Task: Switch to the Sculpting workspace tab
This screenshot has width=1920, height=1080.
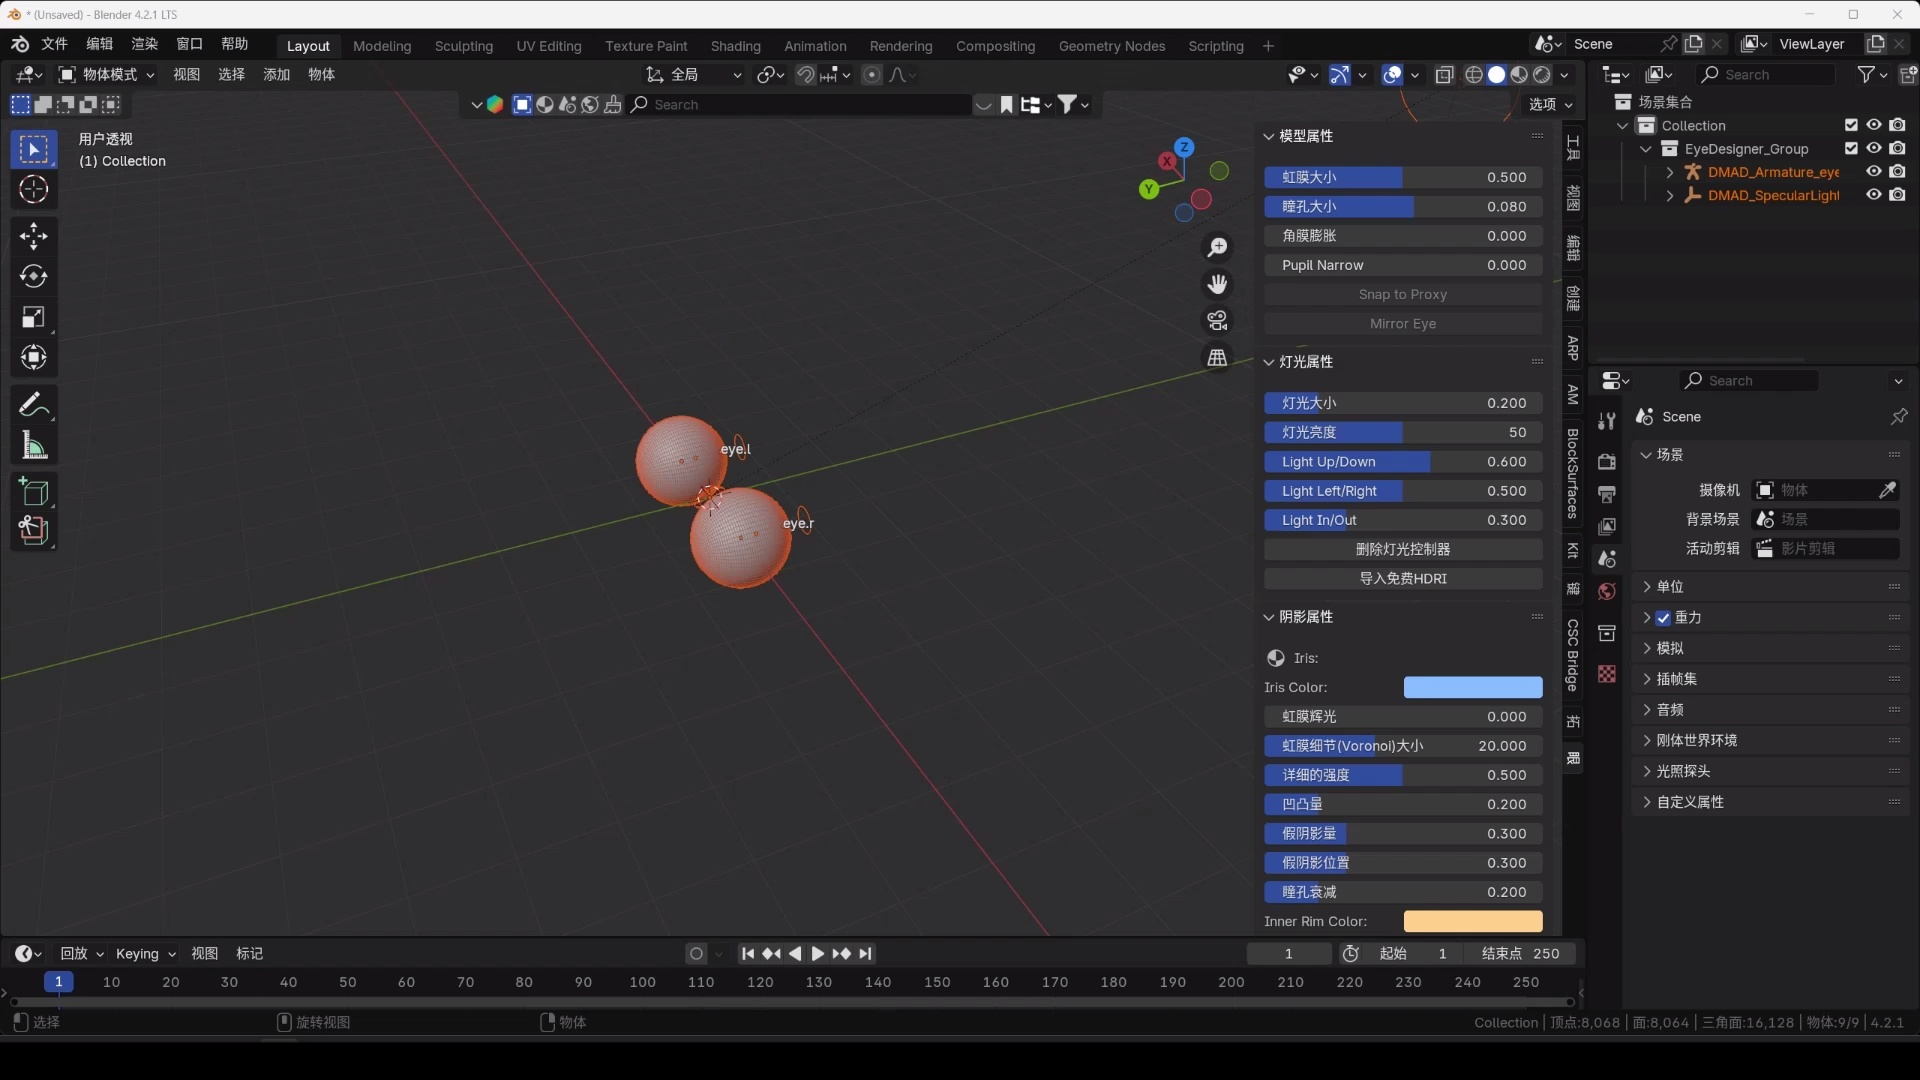Action: (464, 46)
